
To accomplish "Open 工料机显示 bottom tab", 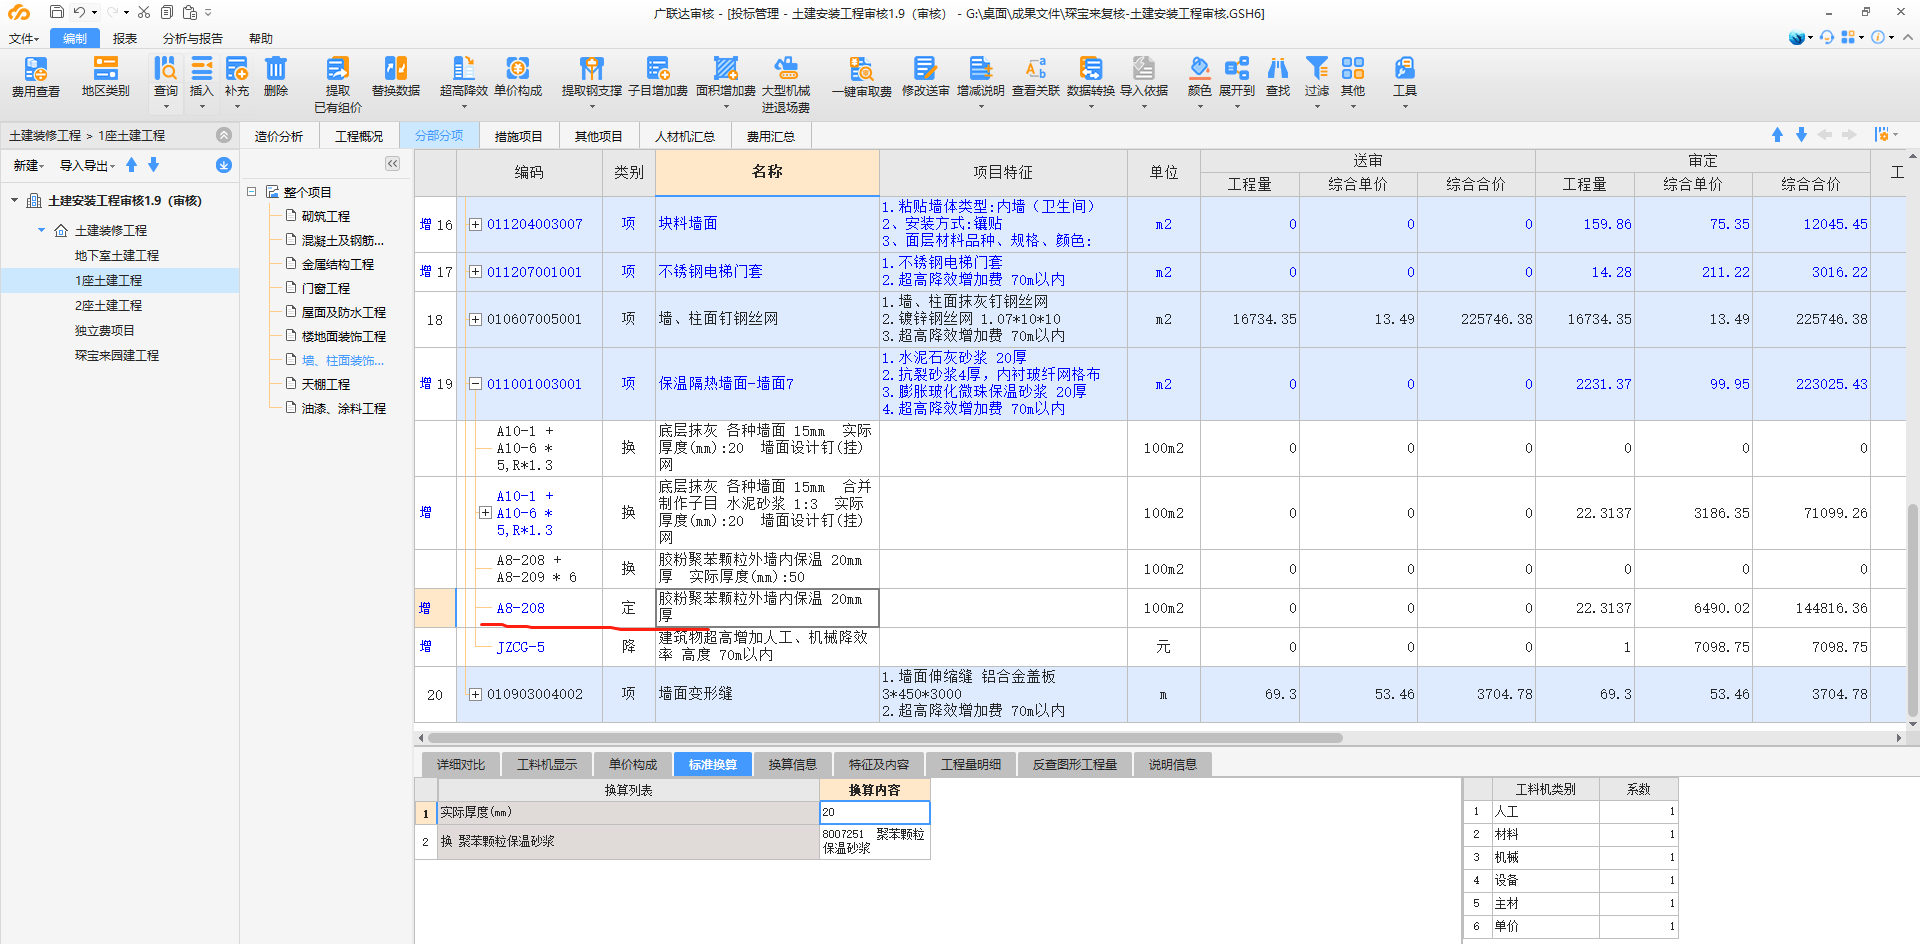I will pyautogui.click(x=547, y=764).
